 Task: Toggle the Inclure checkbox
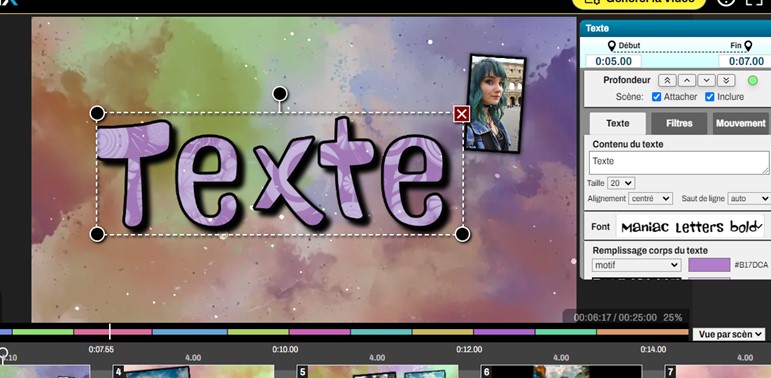point(710,97)
